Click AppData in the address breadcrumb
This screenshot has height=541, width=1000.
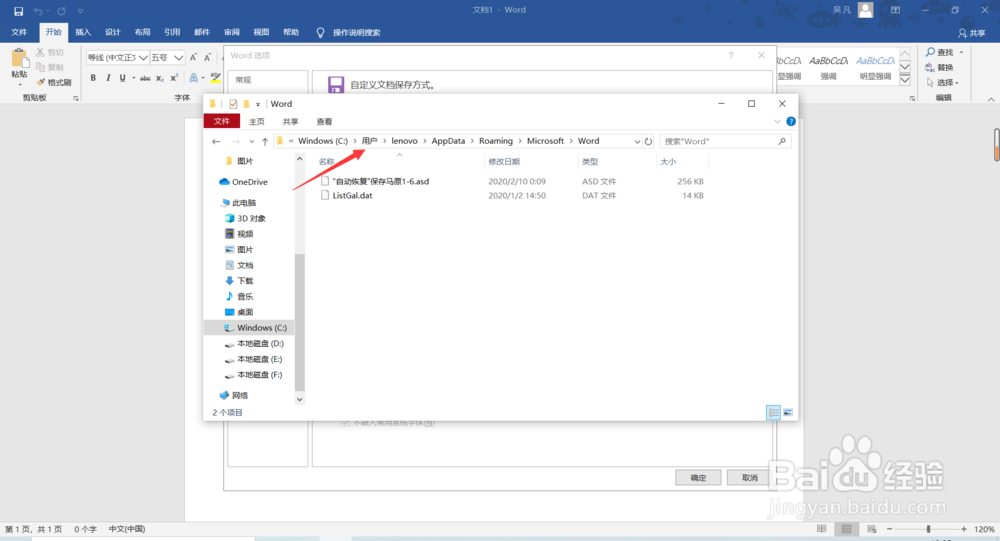point(448,141)
